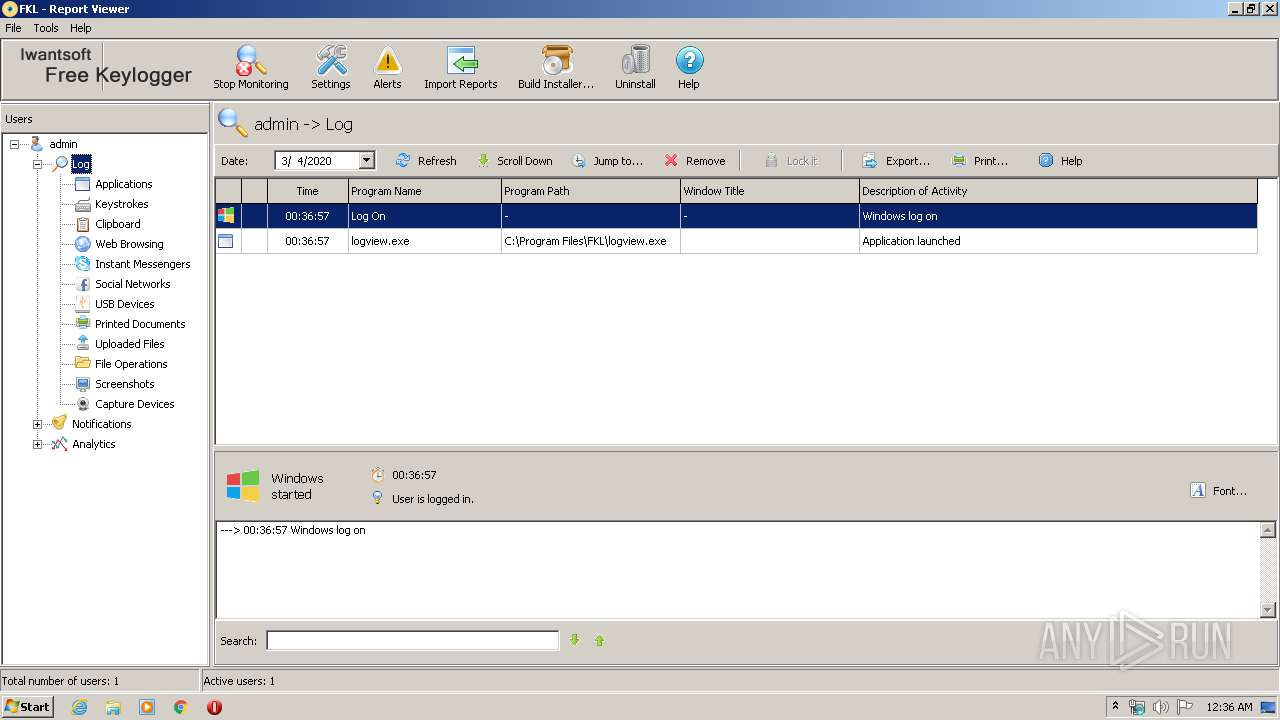Select the admin user node
This screenshot has width=1280, height=720.
63,144
